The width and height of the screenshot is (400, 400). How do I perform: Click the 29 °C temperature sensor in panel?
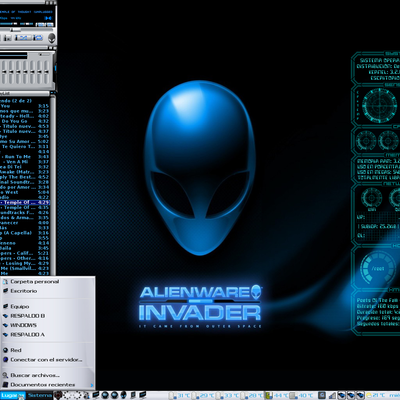coord(202,396)
